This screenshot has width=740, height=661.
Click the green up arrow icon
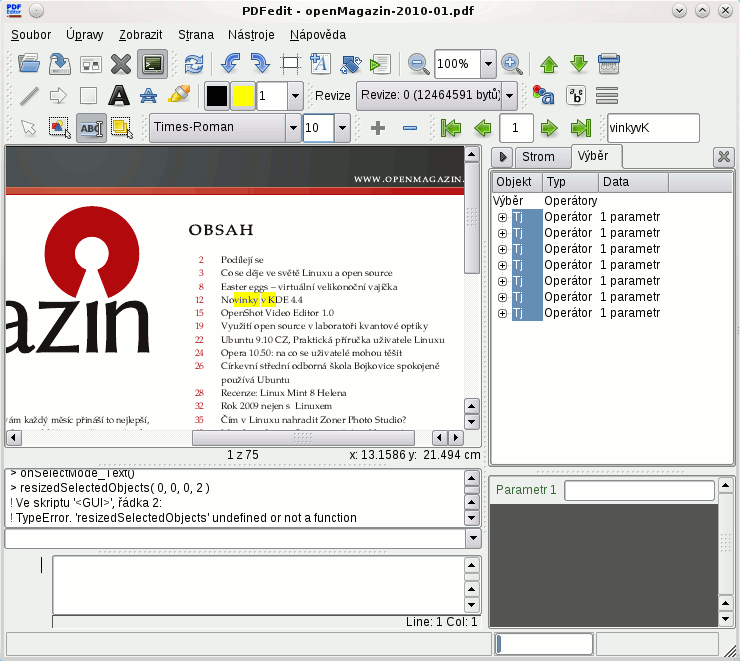pos(549,64)
